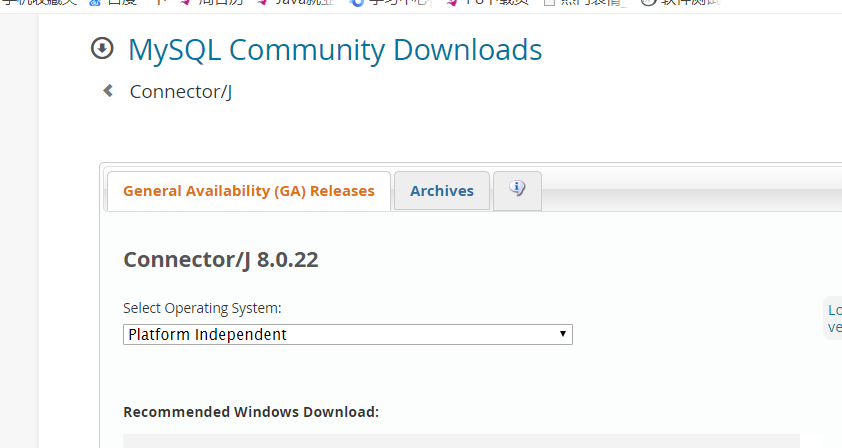Screen dimensions: 842x448
Task: Open the information icon tab
Action: 517,189
